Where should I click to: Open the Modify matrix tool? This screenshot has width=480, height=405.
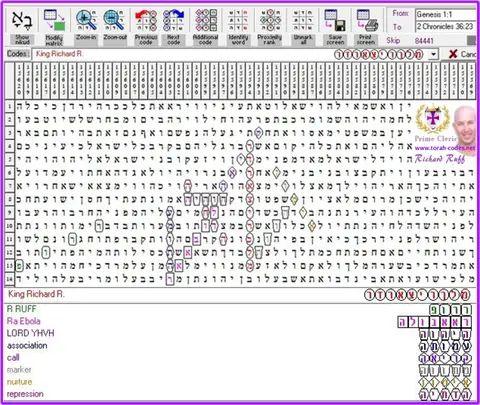[x=54, y=27]
